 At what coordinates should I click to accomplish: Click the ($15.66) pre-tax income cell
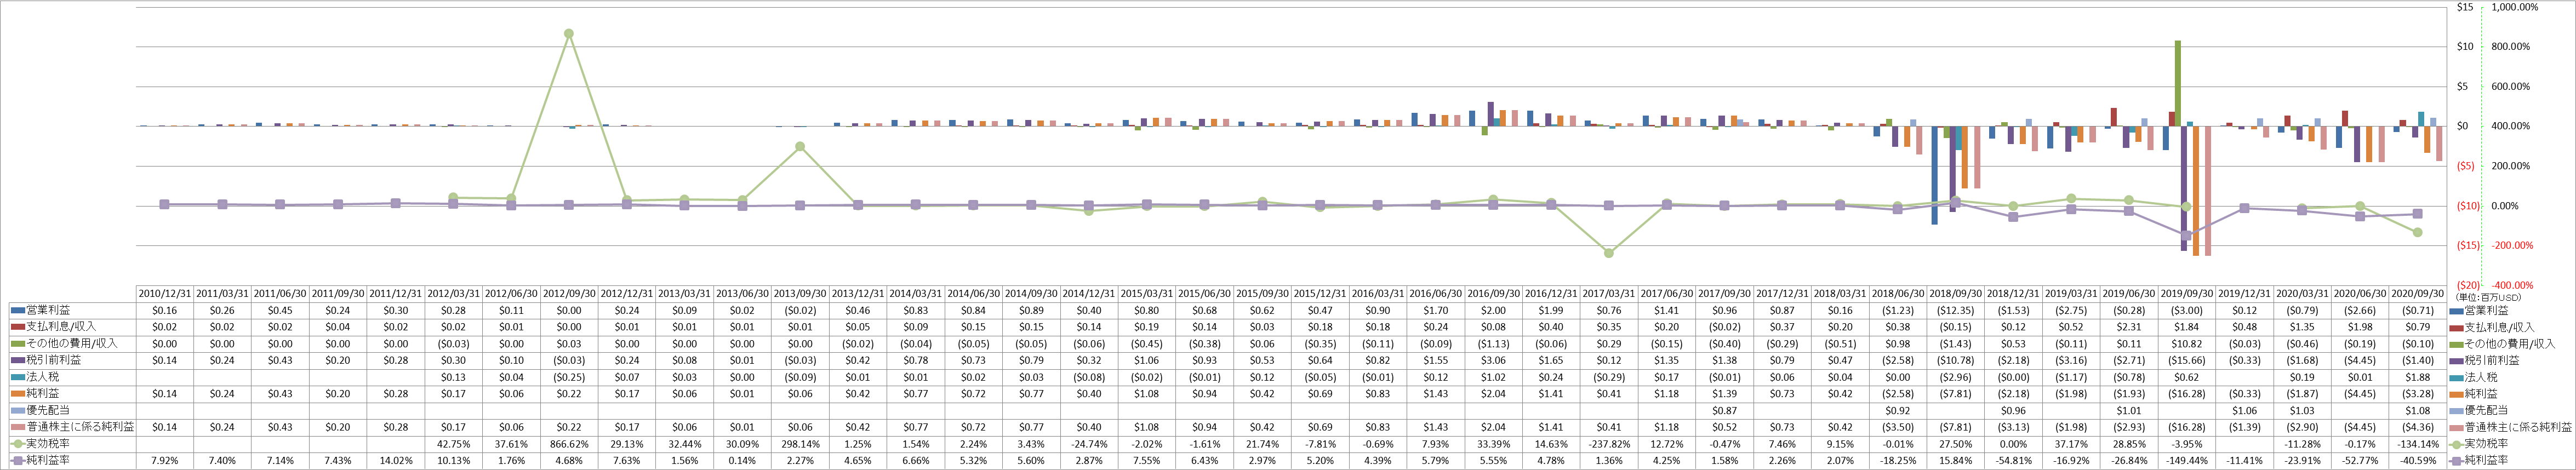point(2187,361)
